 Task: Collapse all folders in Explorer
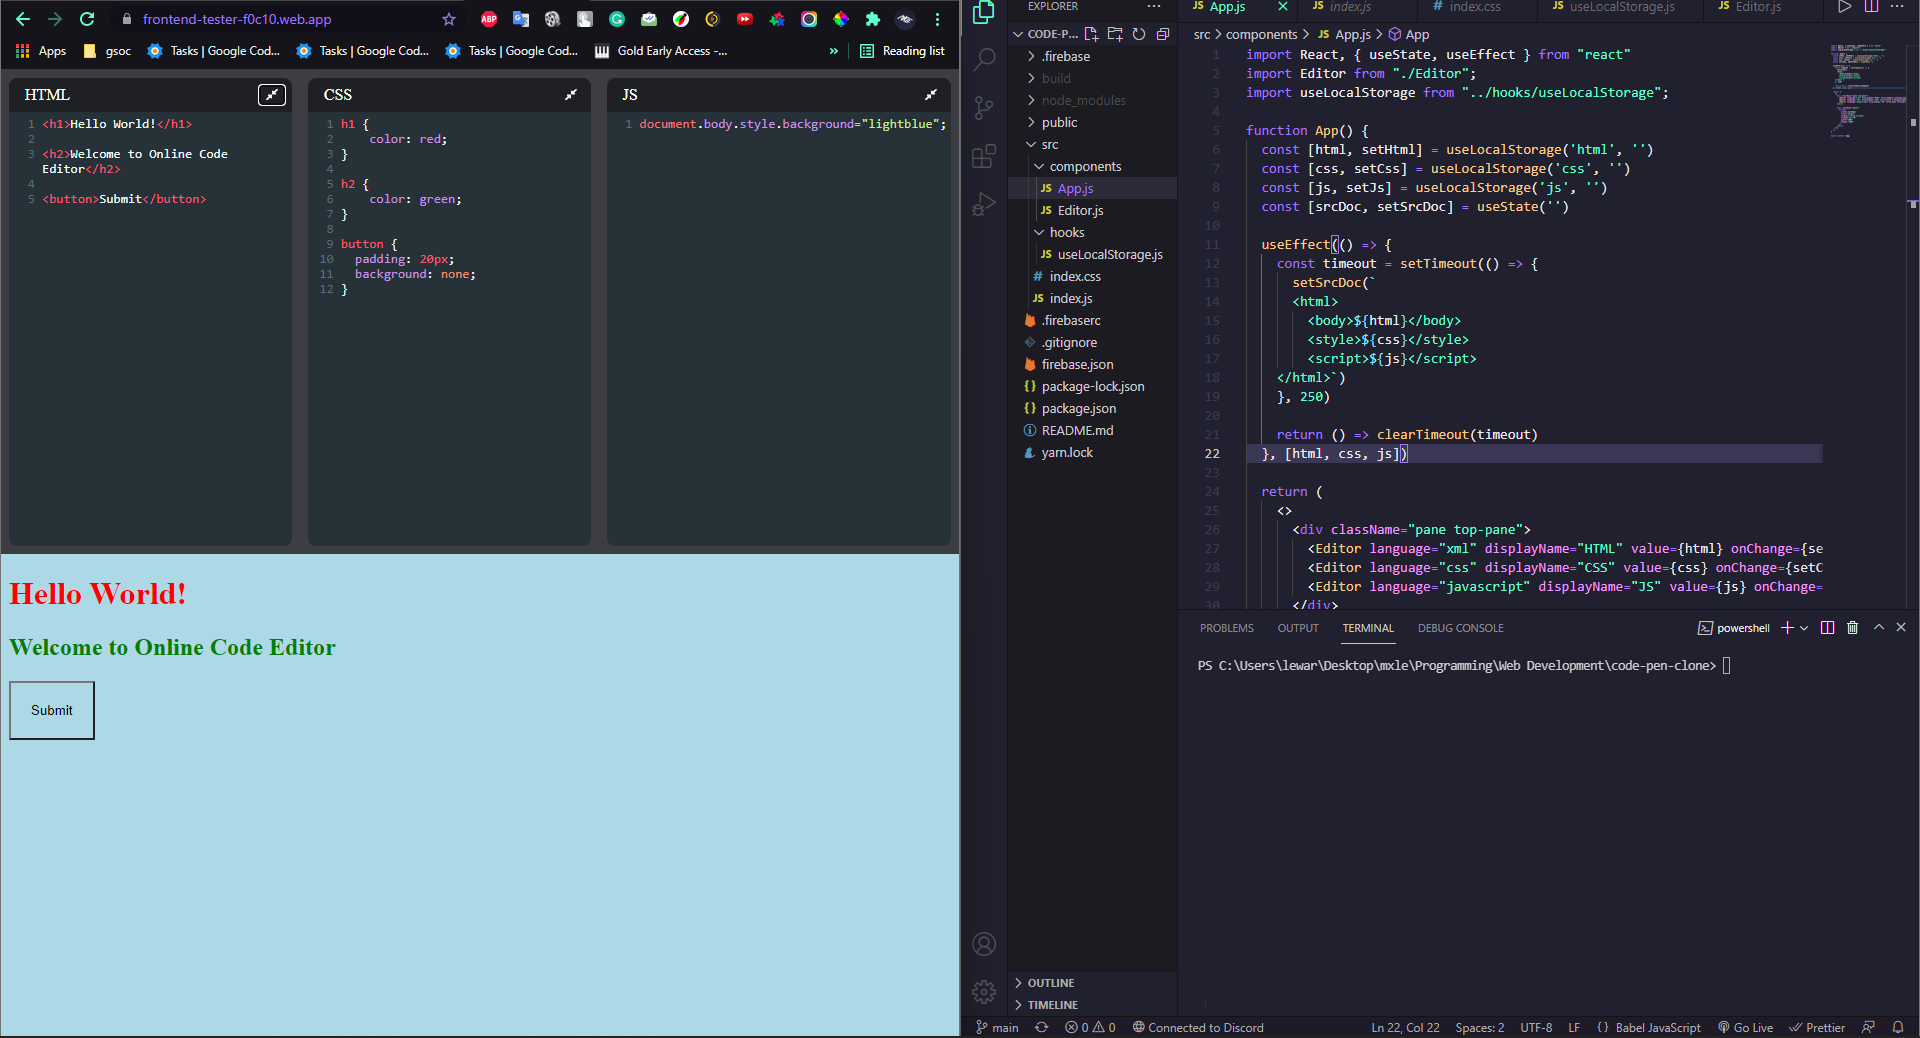click(1163, 34)
